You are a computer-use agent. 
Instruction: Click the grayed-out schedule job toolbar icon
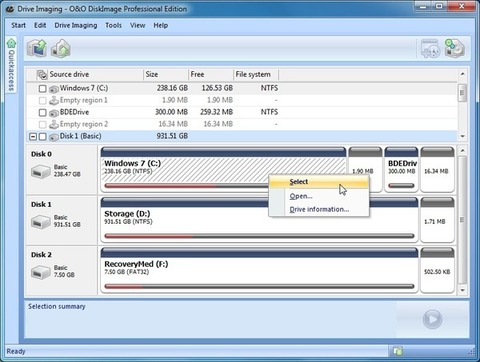(x=430, y=49)
